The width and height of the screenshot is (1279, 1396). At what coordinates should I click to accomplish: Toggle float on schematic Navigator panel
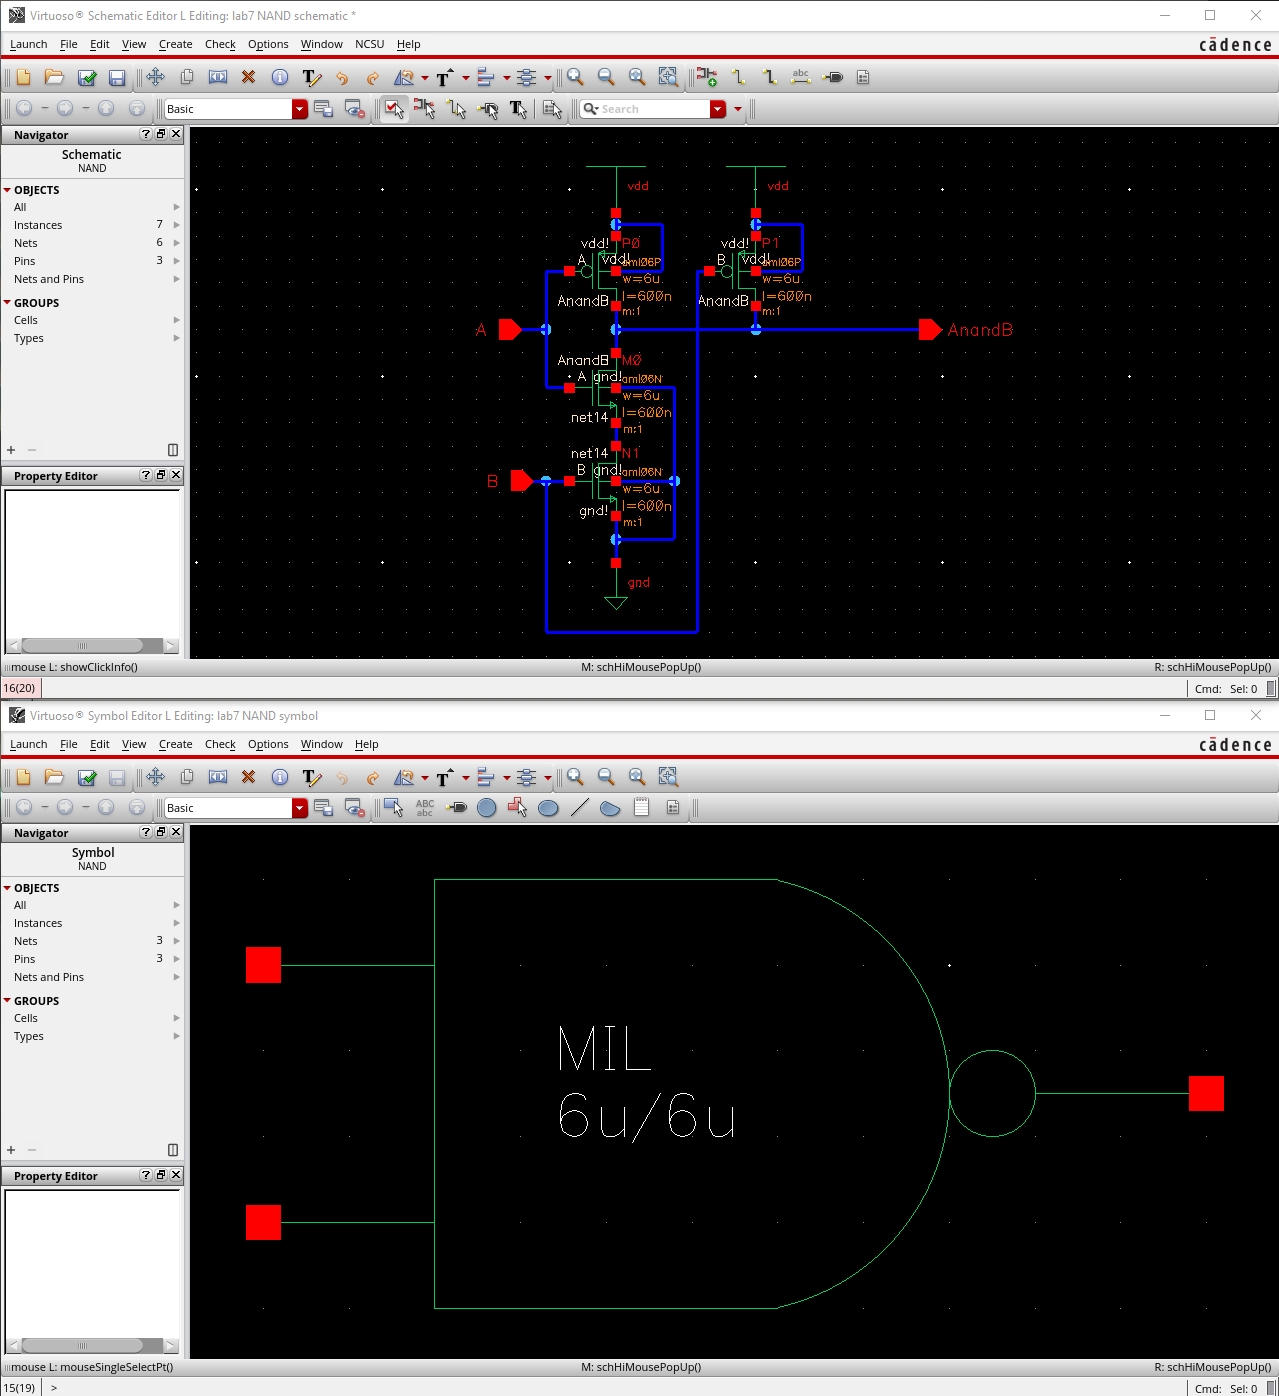point(161,134)
